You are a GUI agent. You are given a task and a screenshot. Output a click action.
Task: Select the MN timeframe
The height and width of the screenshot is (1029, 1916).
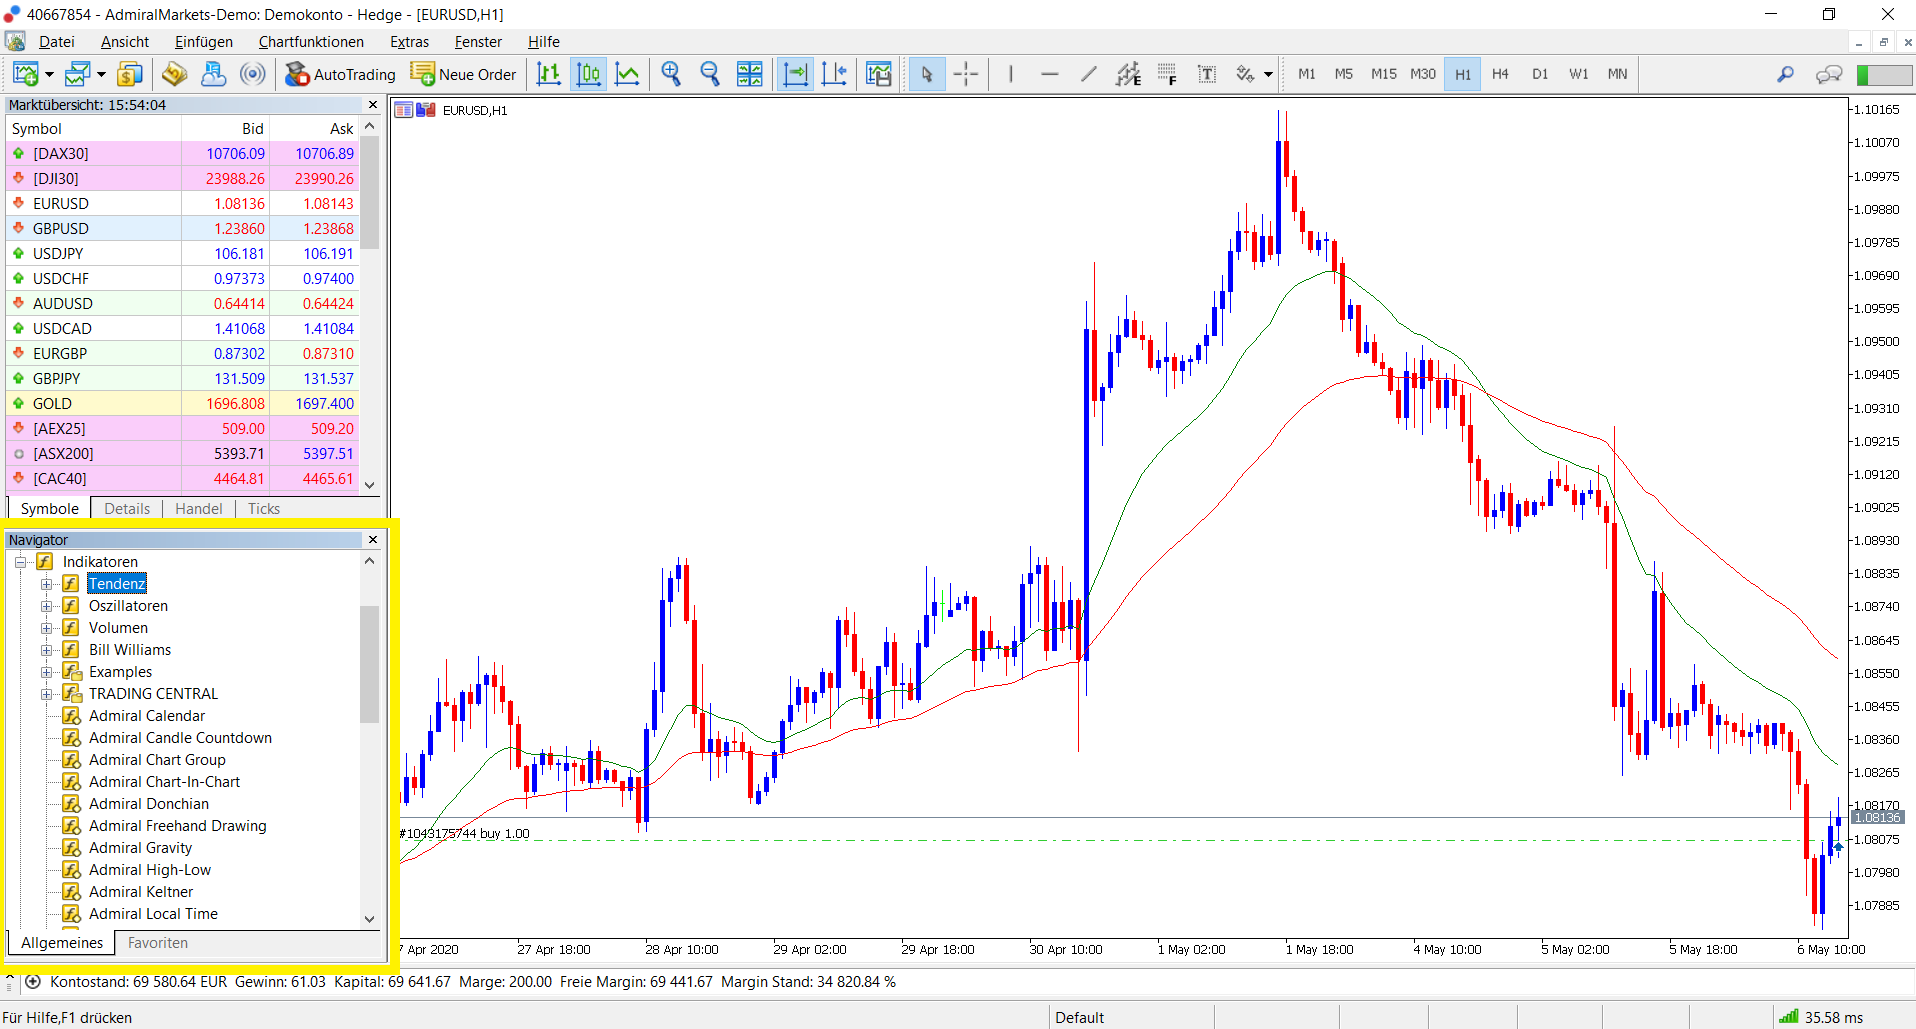coord(1617,74)
